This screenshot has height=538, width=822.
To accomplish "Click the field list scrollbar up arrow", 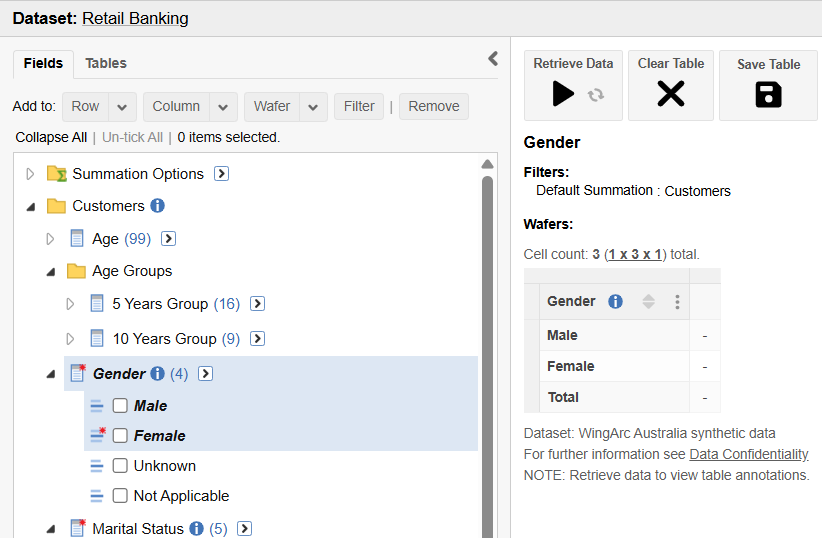I will [x=488, y=165].
